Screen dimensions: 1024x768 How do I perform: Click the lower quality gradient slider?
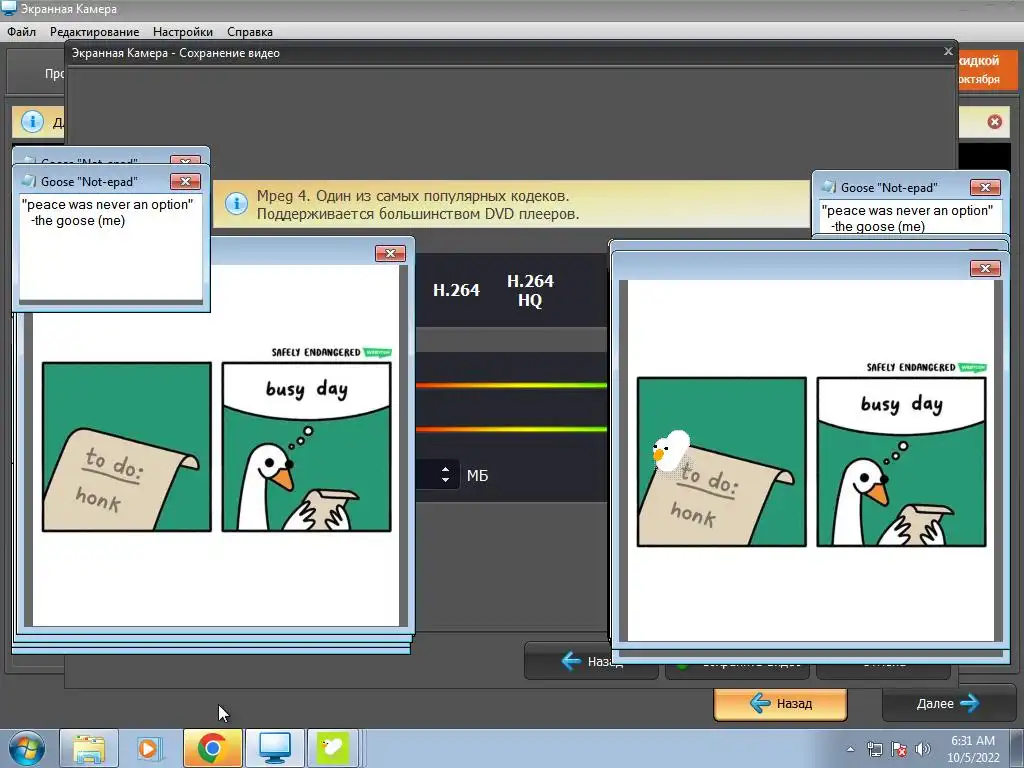point(511,429)
